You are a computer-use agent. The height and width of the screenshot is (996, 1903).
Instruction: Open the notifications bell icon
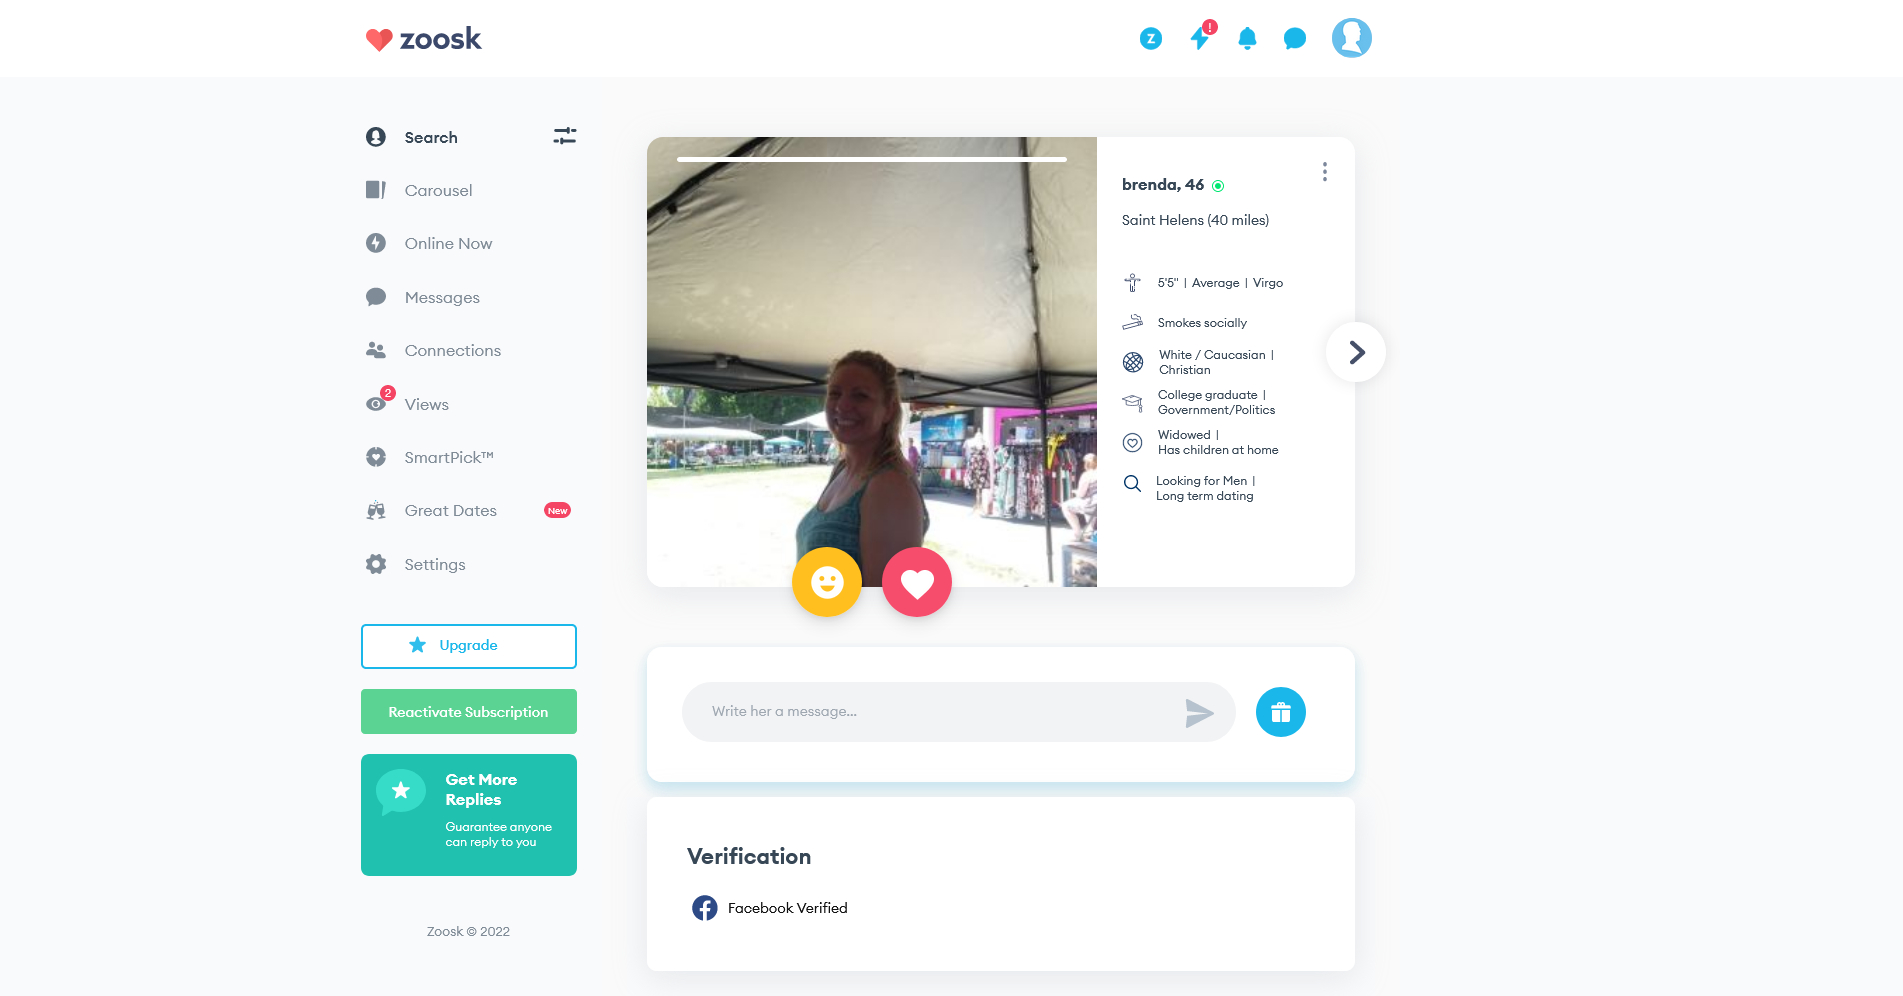pyautogui.click(x=1247, y=39)
